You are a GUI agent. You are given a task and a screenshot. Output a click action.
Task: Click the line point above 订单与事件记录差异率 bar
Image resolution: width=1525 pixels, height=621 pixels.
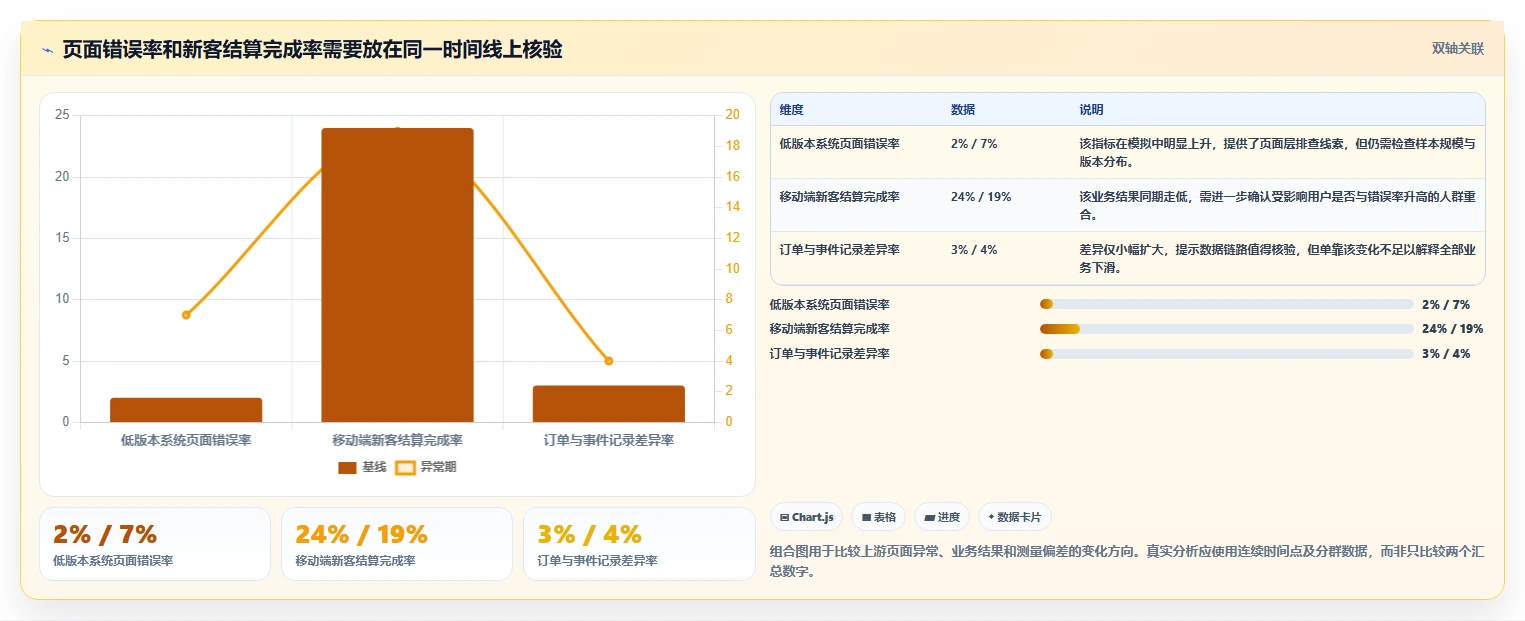[x=608, y=361]
